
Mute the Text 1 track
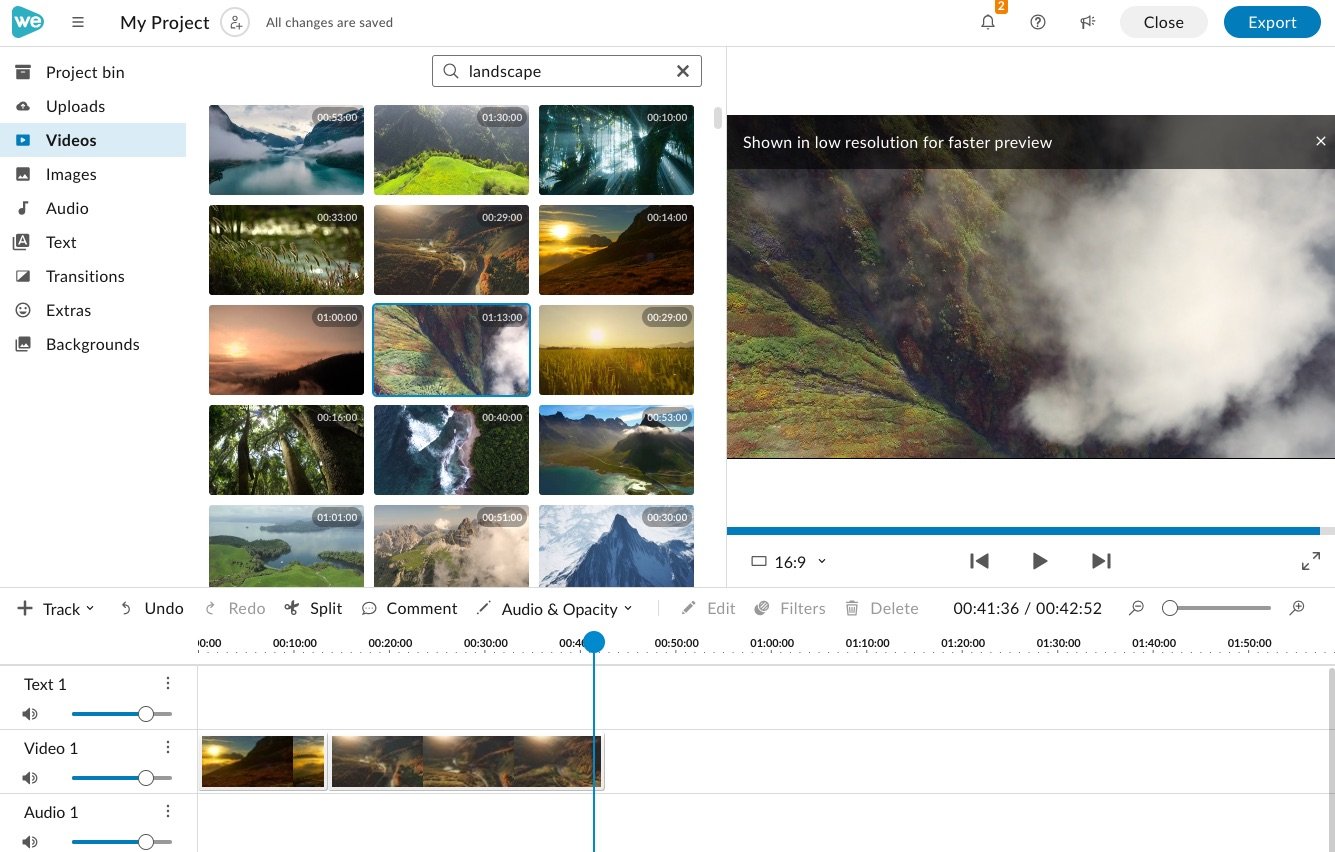[30, 714]
